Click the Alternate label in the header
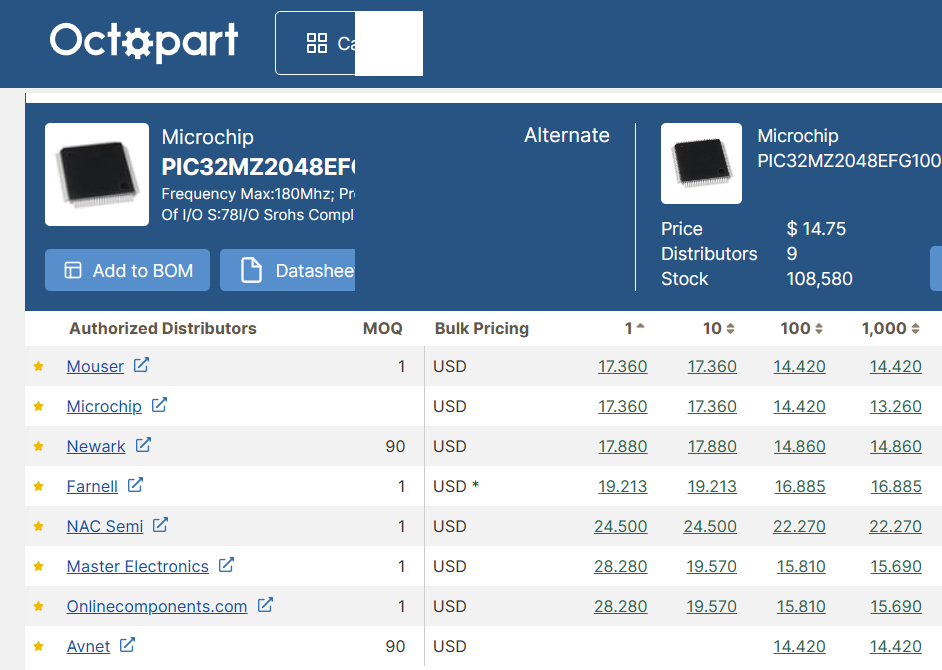This screenshot has height=670, width=942. 567,135
